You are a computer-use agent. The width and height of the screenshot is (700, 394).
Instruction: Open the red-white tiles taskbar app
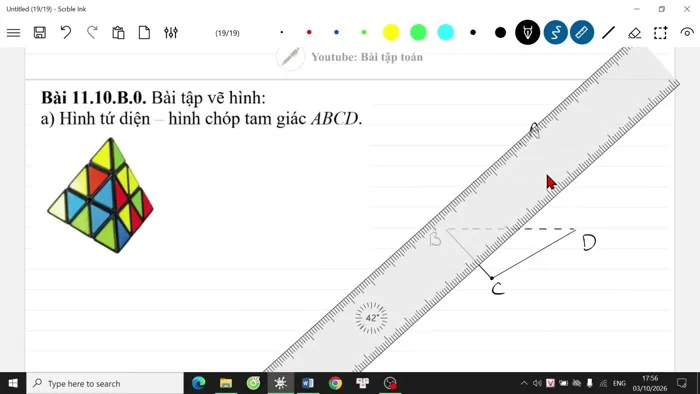coord(362,383)
